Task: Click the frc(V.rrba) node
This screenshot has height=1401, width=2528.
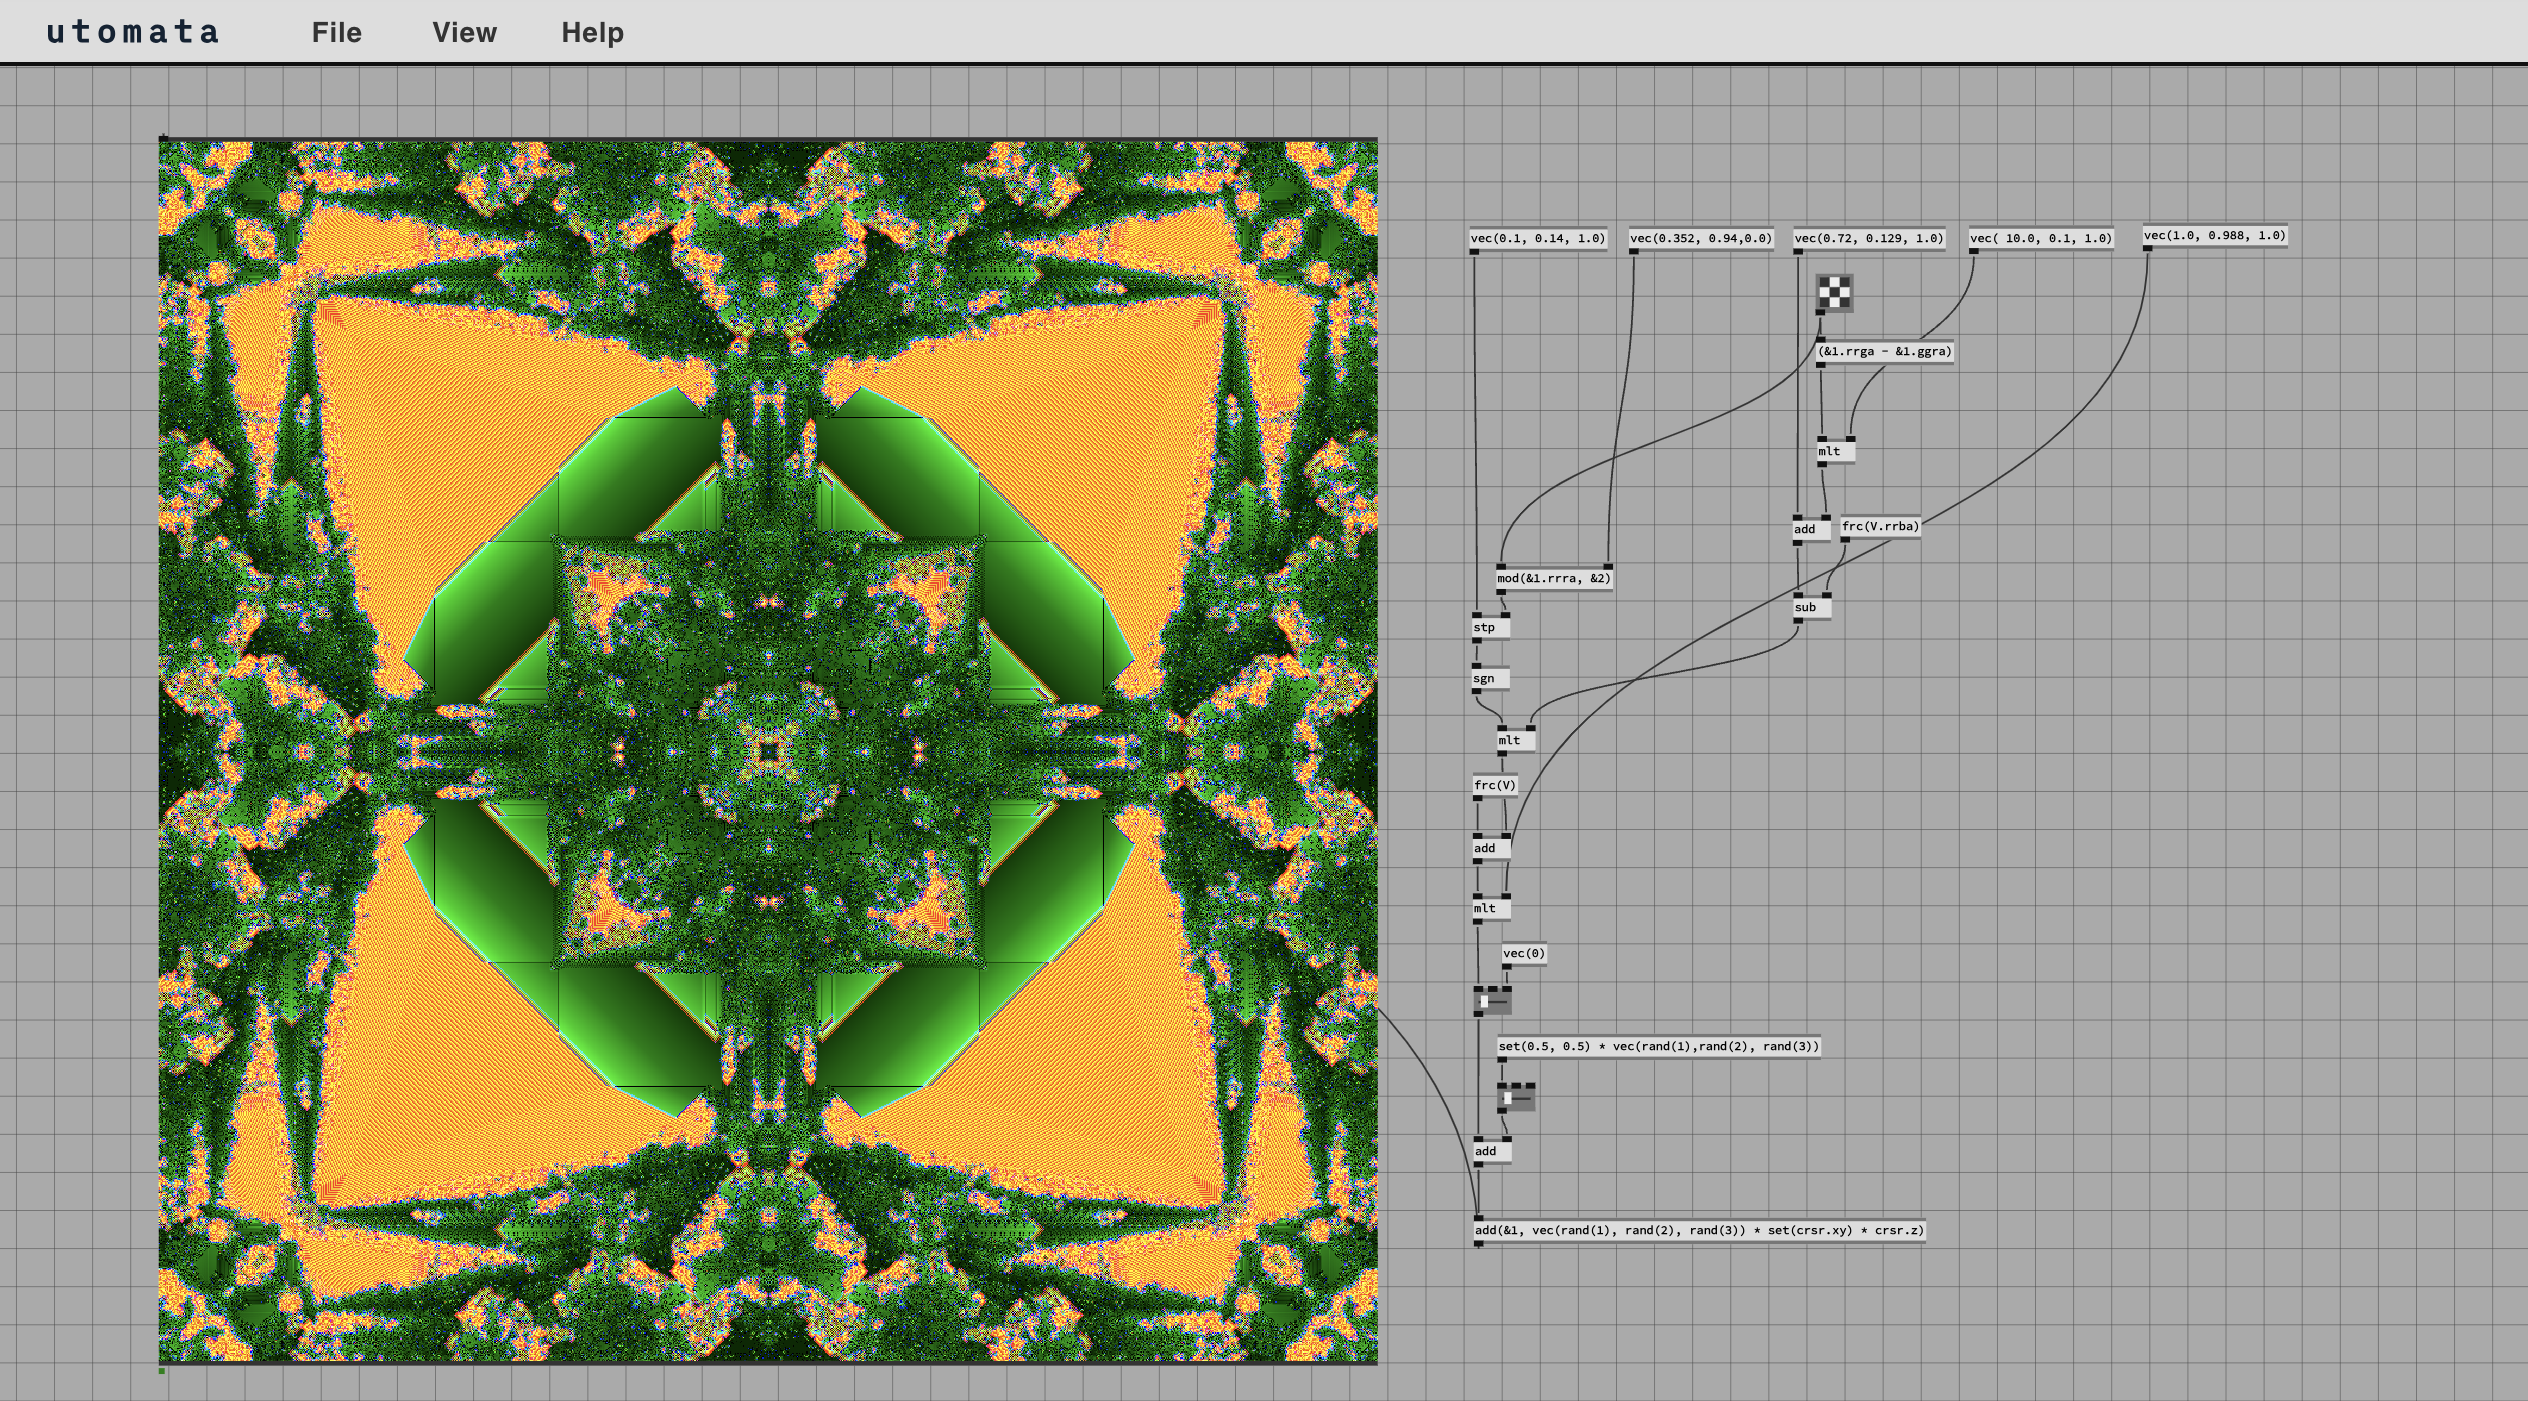Action: pyautogui.click(x=1880, y=526)
